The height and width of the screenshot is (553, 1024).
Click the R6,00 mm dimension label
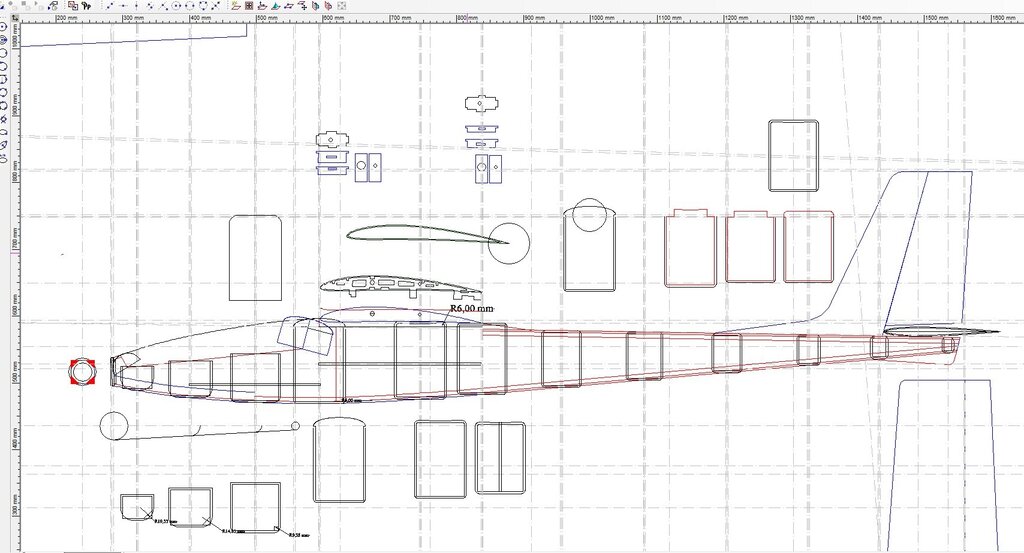point(472,309)
